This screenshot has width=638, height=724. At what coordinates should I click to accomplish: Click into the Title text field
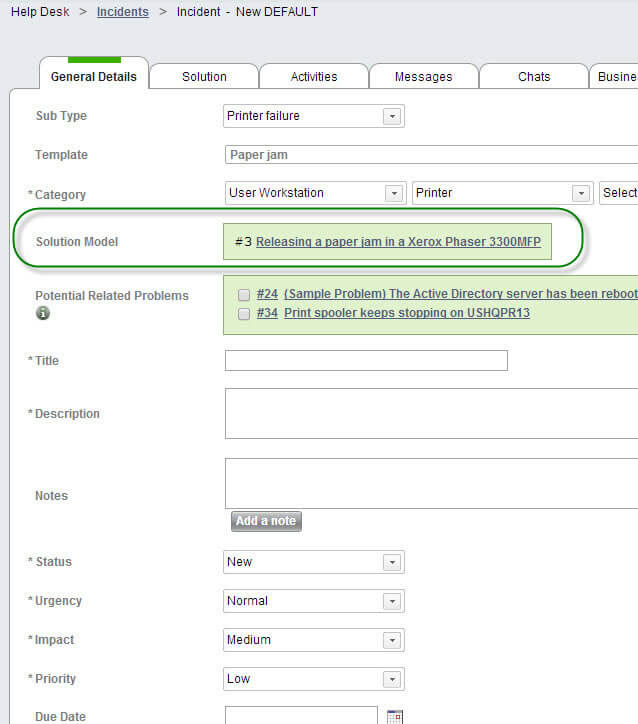coord(366,361)
